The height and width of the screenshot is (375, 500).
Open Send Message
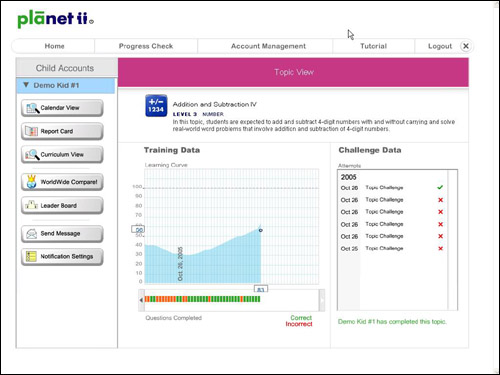(x=62, y=233)
